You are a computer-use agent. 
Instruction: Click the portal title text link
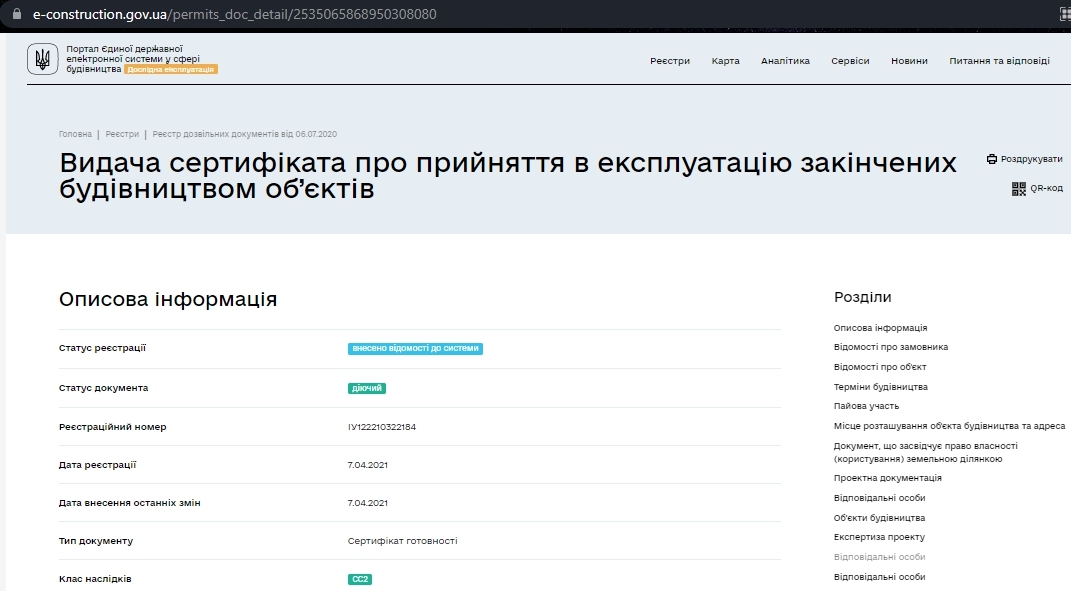(133, 59)
